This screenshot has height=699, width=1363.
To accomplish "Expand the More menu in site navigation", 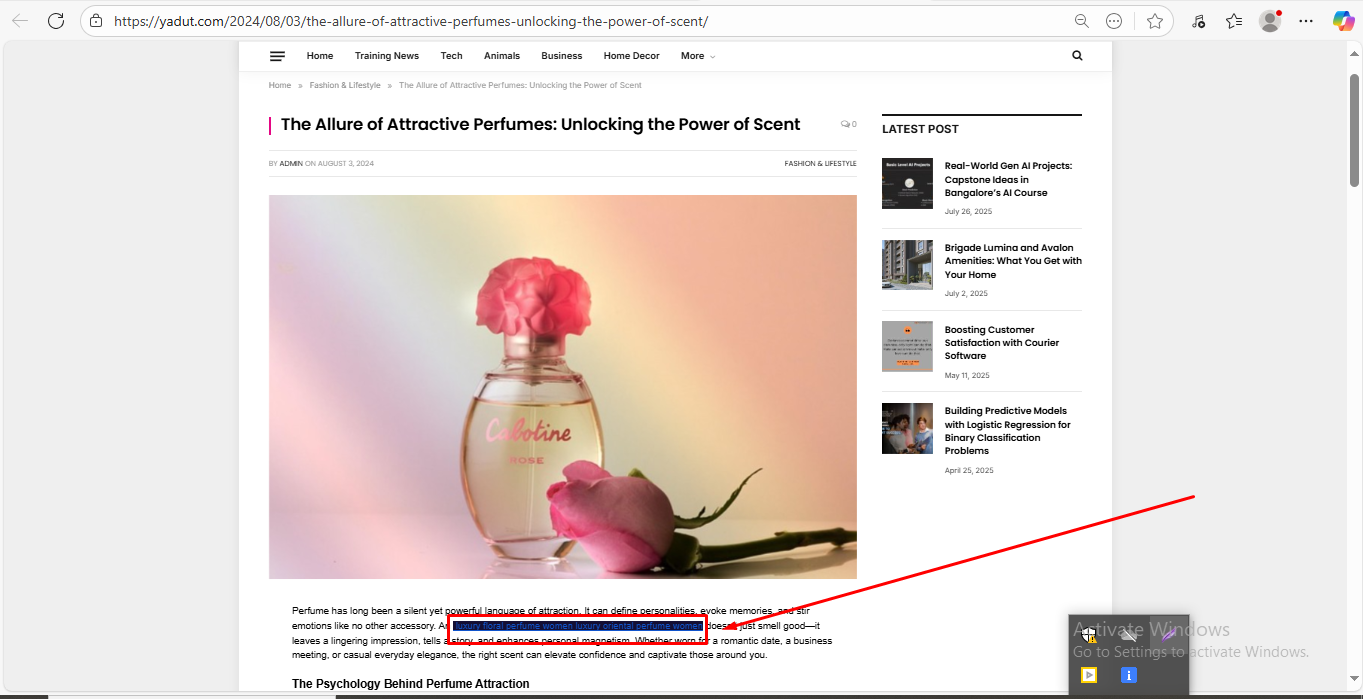I will pyautogui.click(x=697, y=56).
